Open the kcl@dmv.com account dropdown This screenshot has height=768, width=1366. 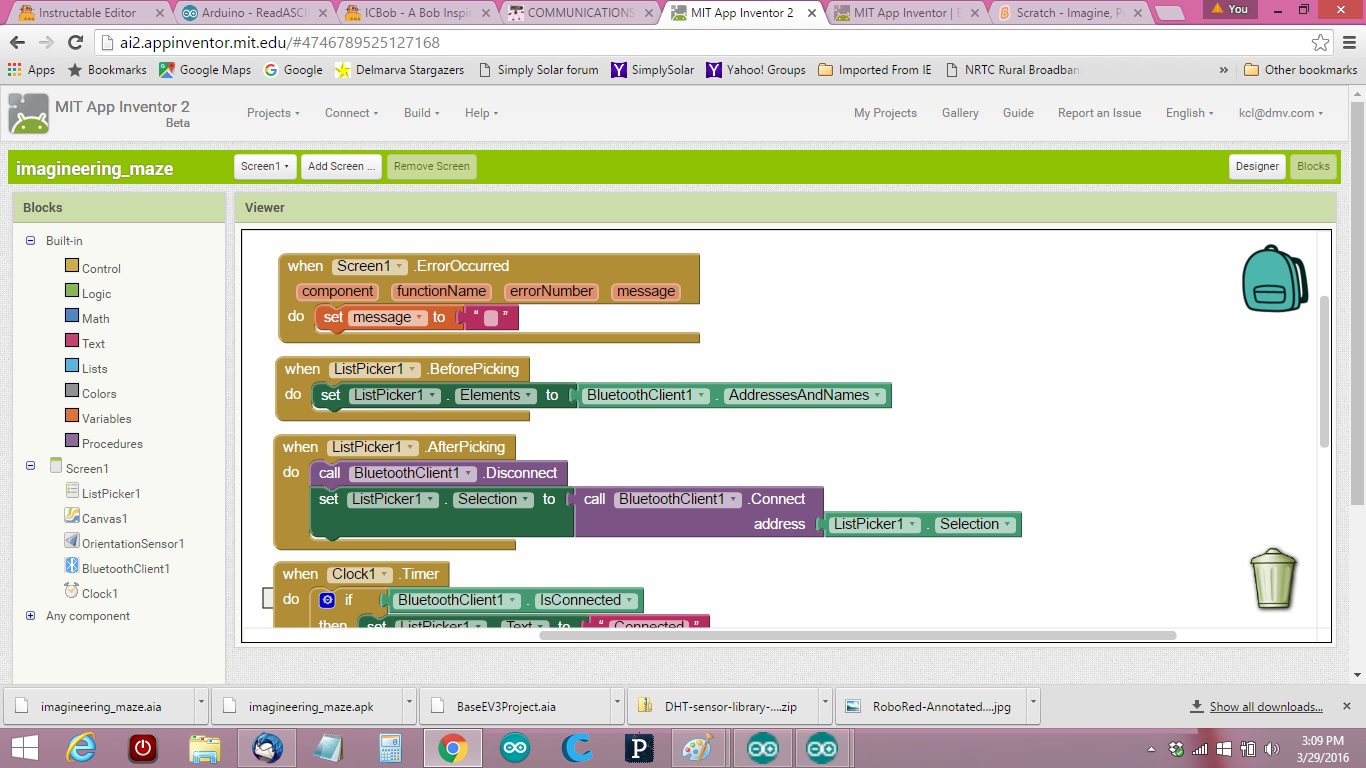pos(1281,113)
